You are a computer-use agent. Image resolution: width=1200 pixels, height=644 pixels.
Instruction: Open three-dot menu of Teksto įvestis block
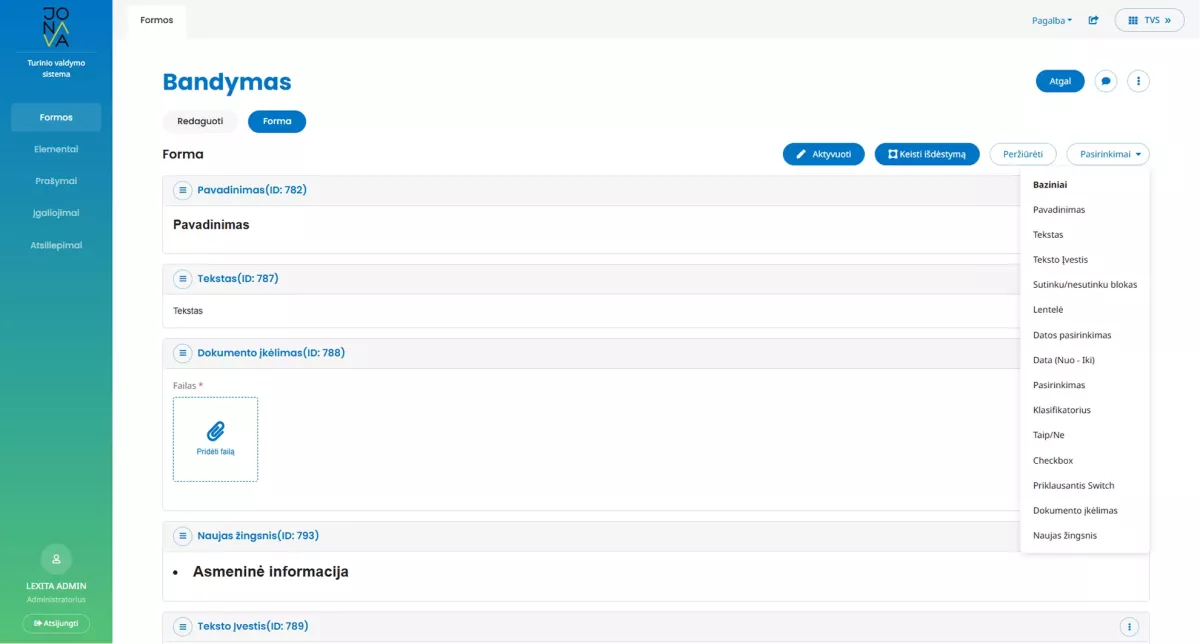pos(1130,626)
